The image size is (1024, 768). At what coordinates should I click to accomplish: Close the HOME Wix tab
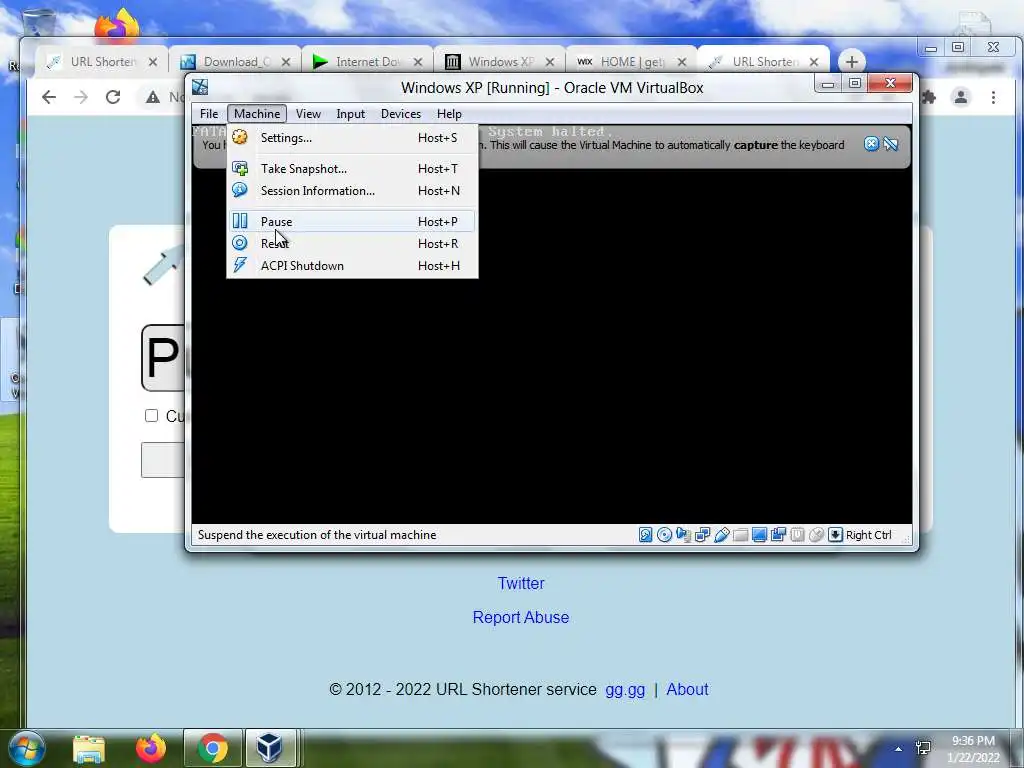tap(682, 62)
